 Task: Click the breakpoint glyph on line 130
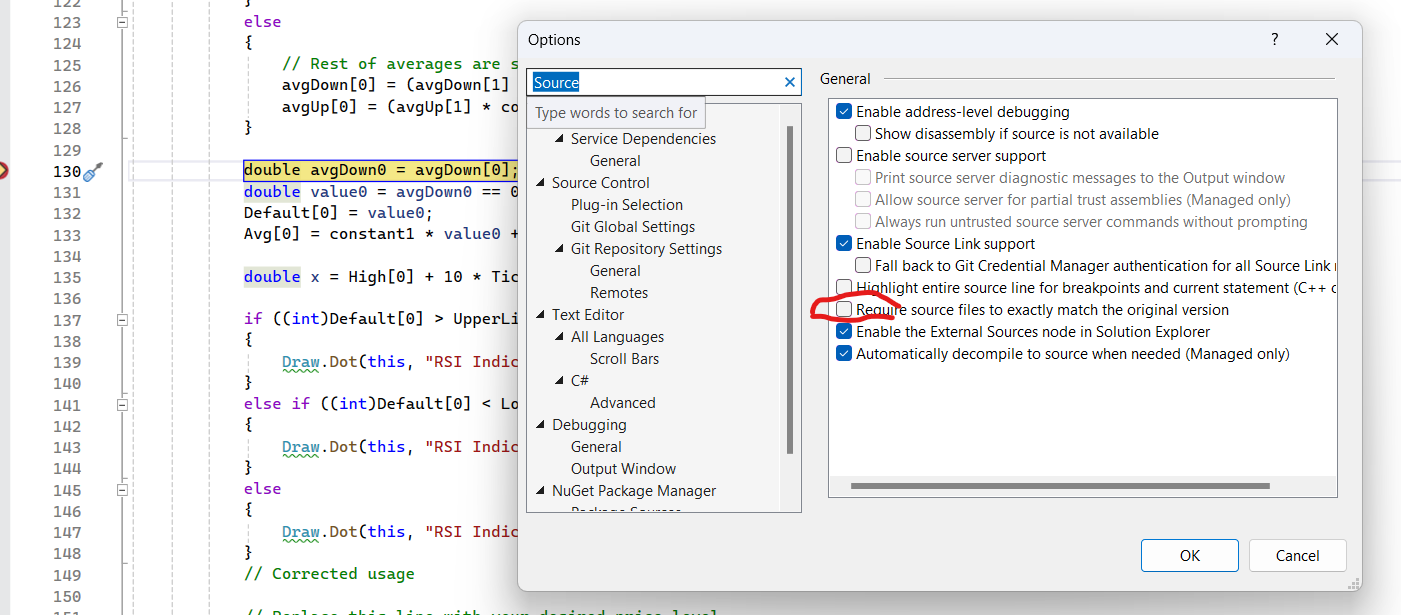(3, 171)
